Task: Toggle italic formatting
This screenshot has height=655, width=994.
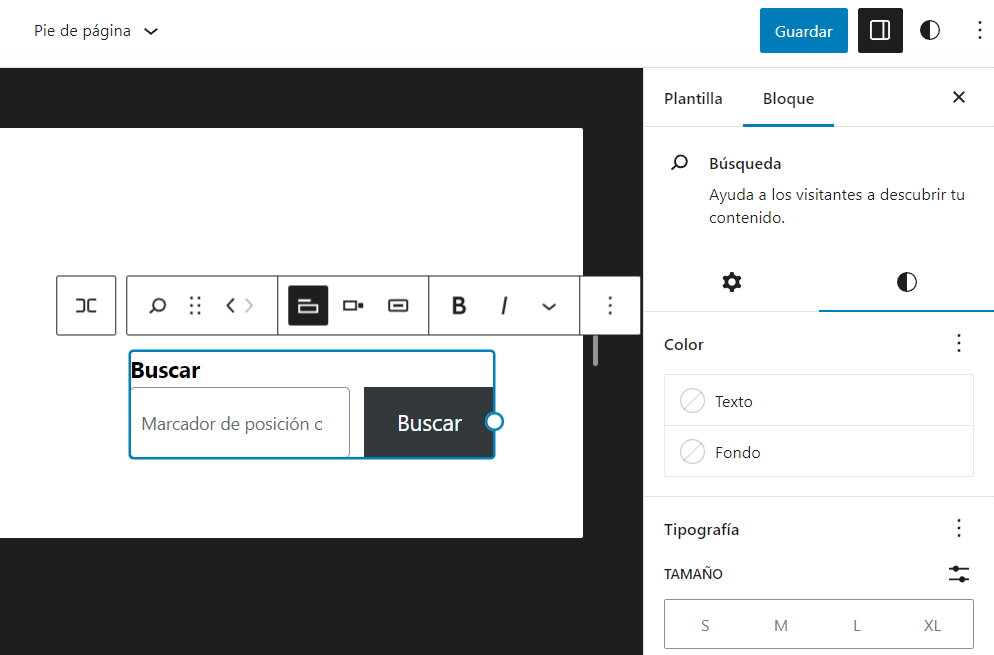Action: point(504,306)
